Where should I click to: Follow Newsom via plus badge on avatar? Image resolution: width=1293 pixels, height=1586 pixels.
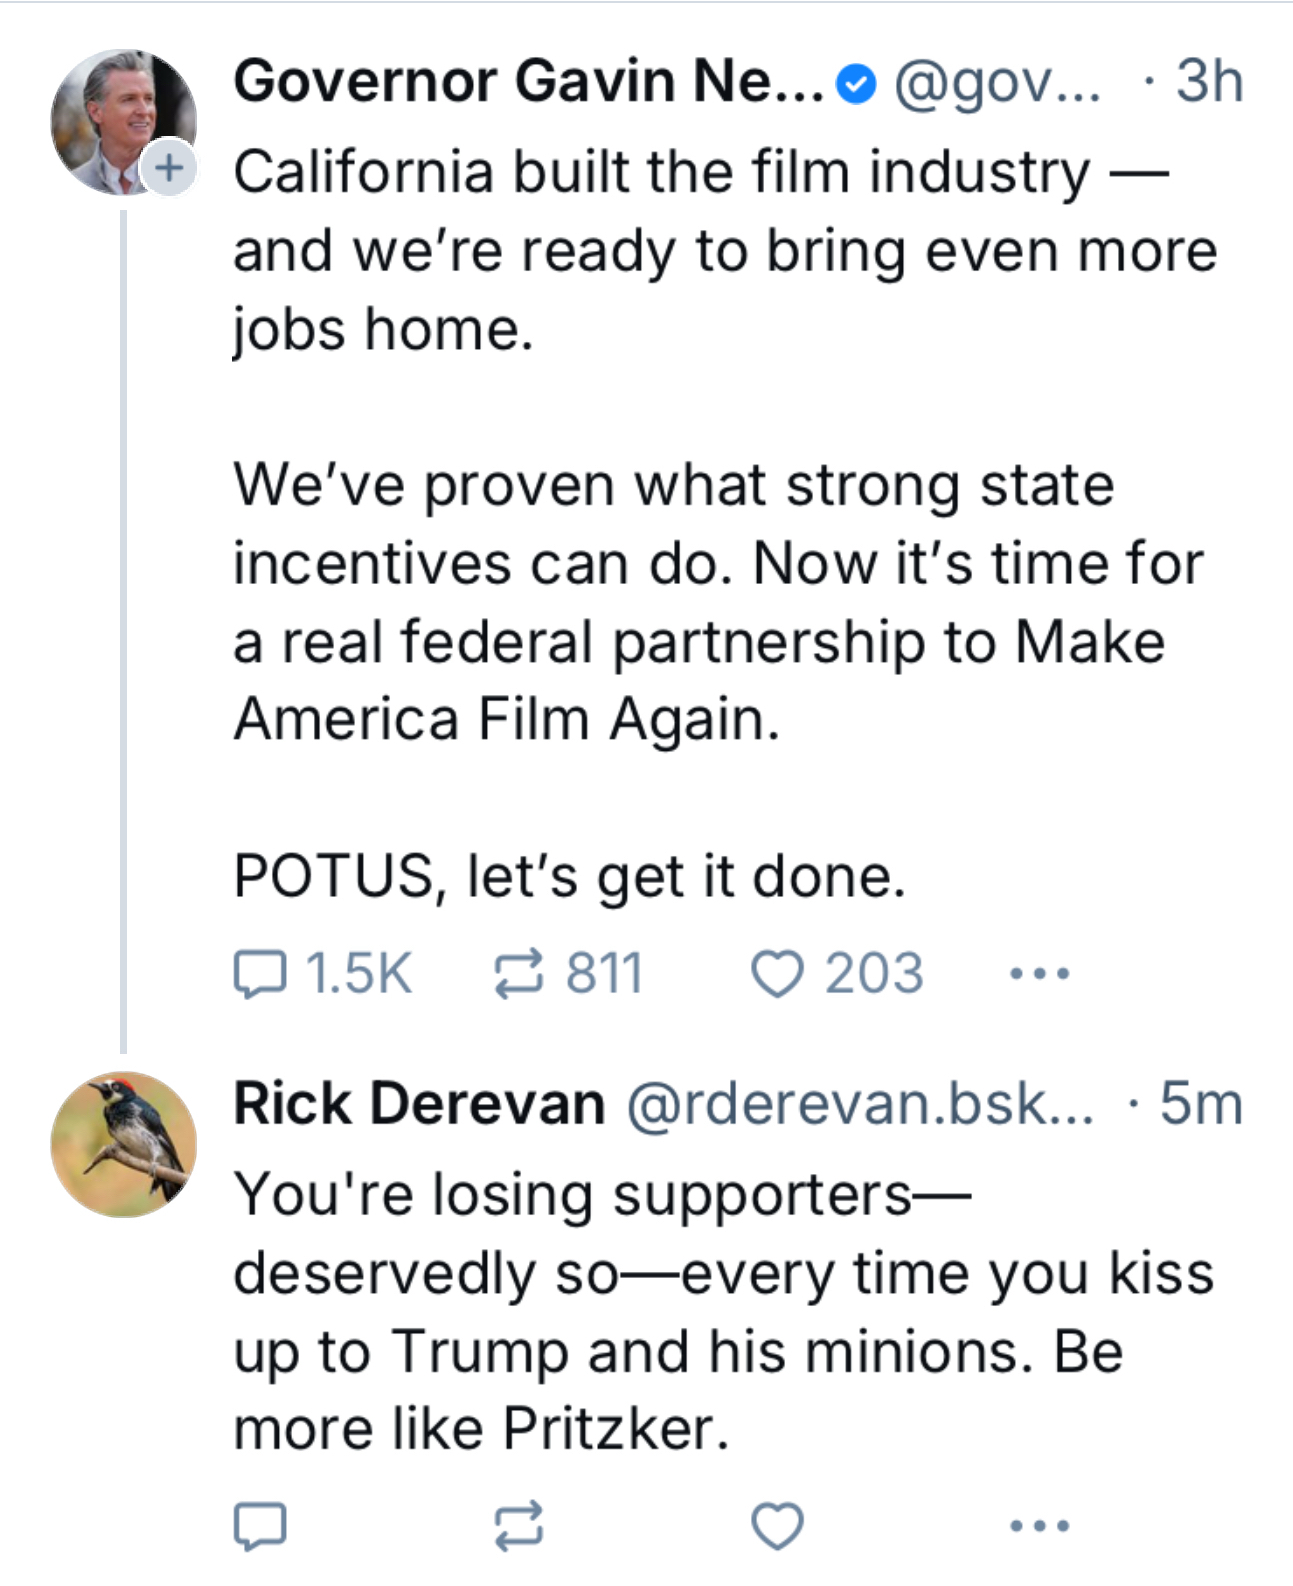(x=169, y=167)
